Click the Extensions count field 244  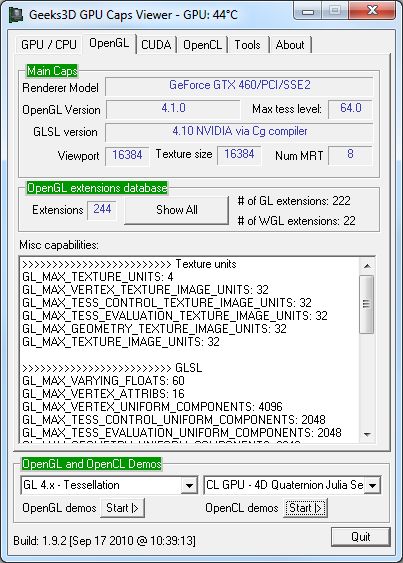(102, 210)
